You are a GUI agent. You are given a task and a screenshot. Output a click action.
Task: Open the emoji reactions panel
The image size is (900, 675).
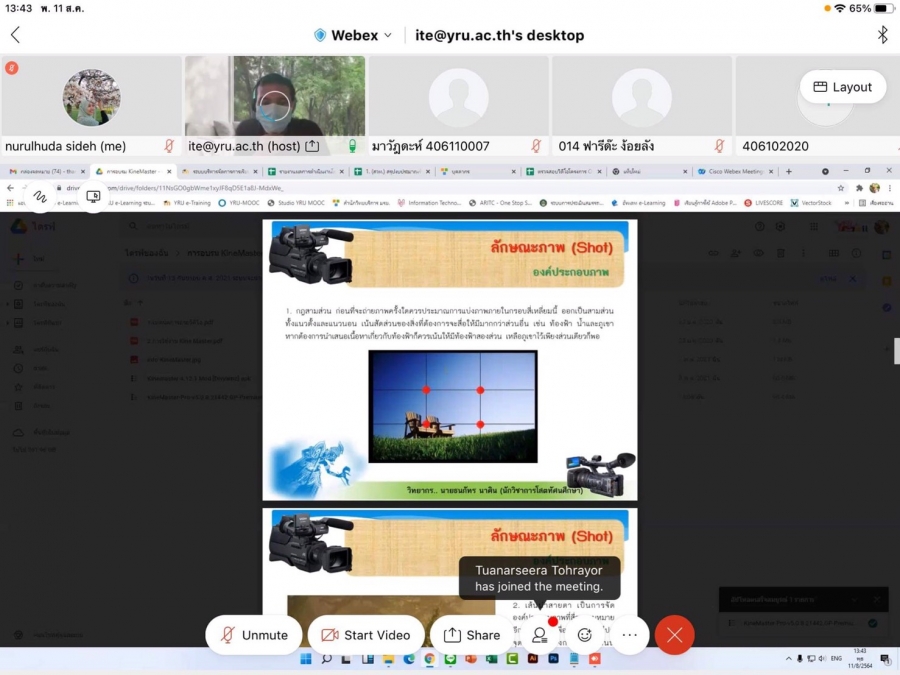click(x=585, y=635)
